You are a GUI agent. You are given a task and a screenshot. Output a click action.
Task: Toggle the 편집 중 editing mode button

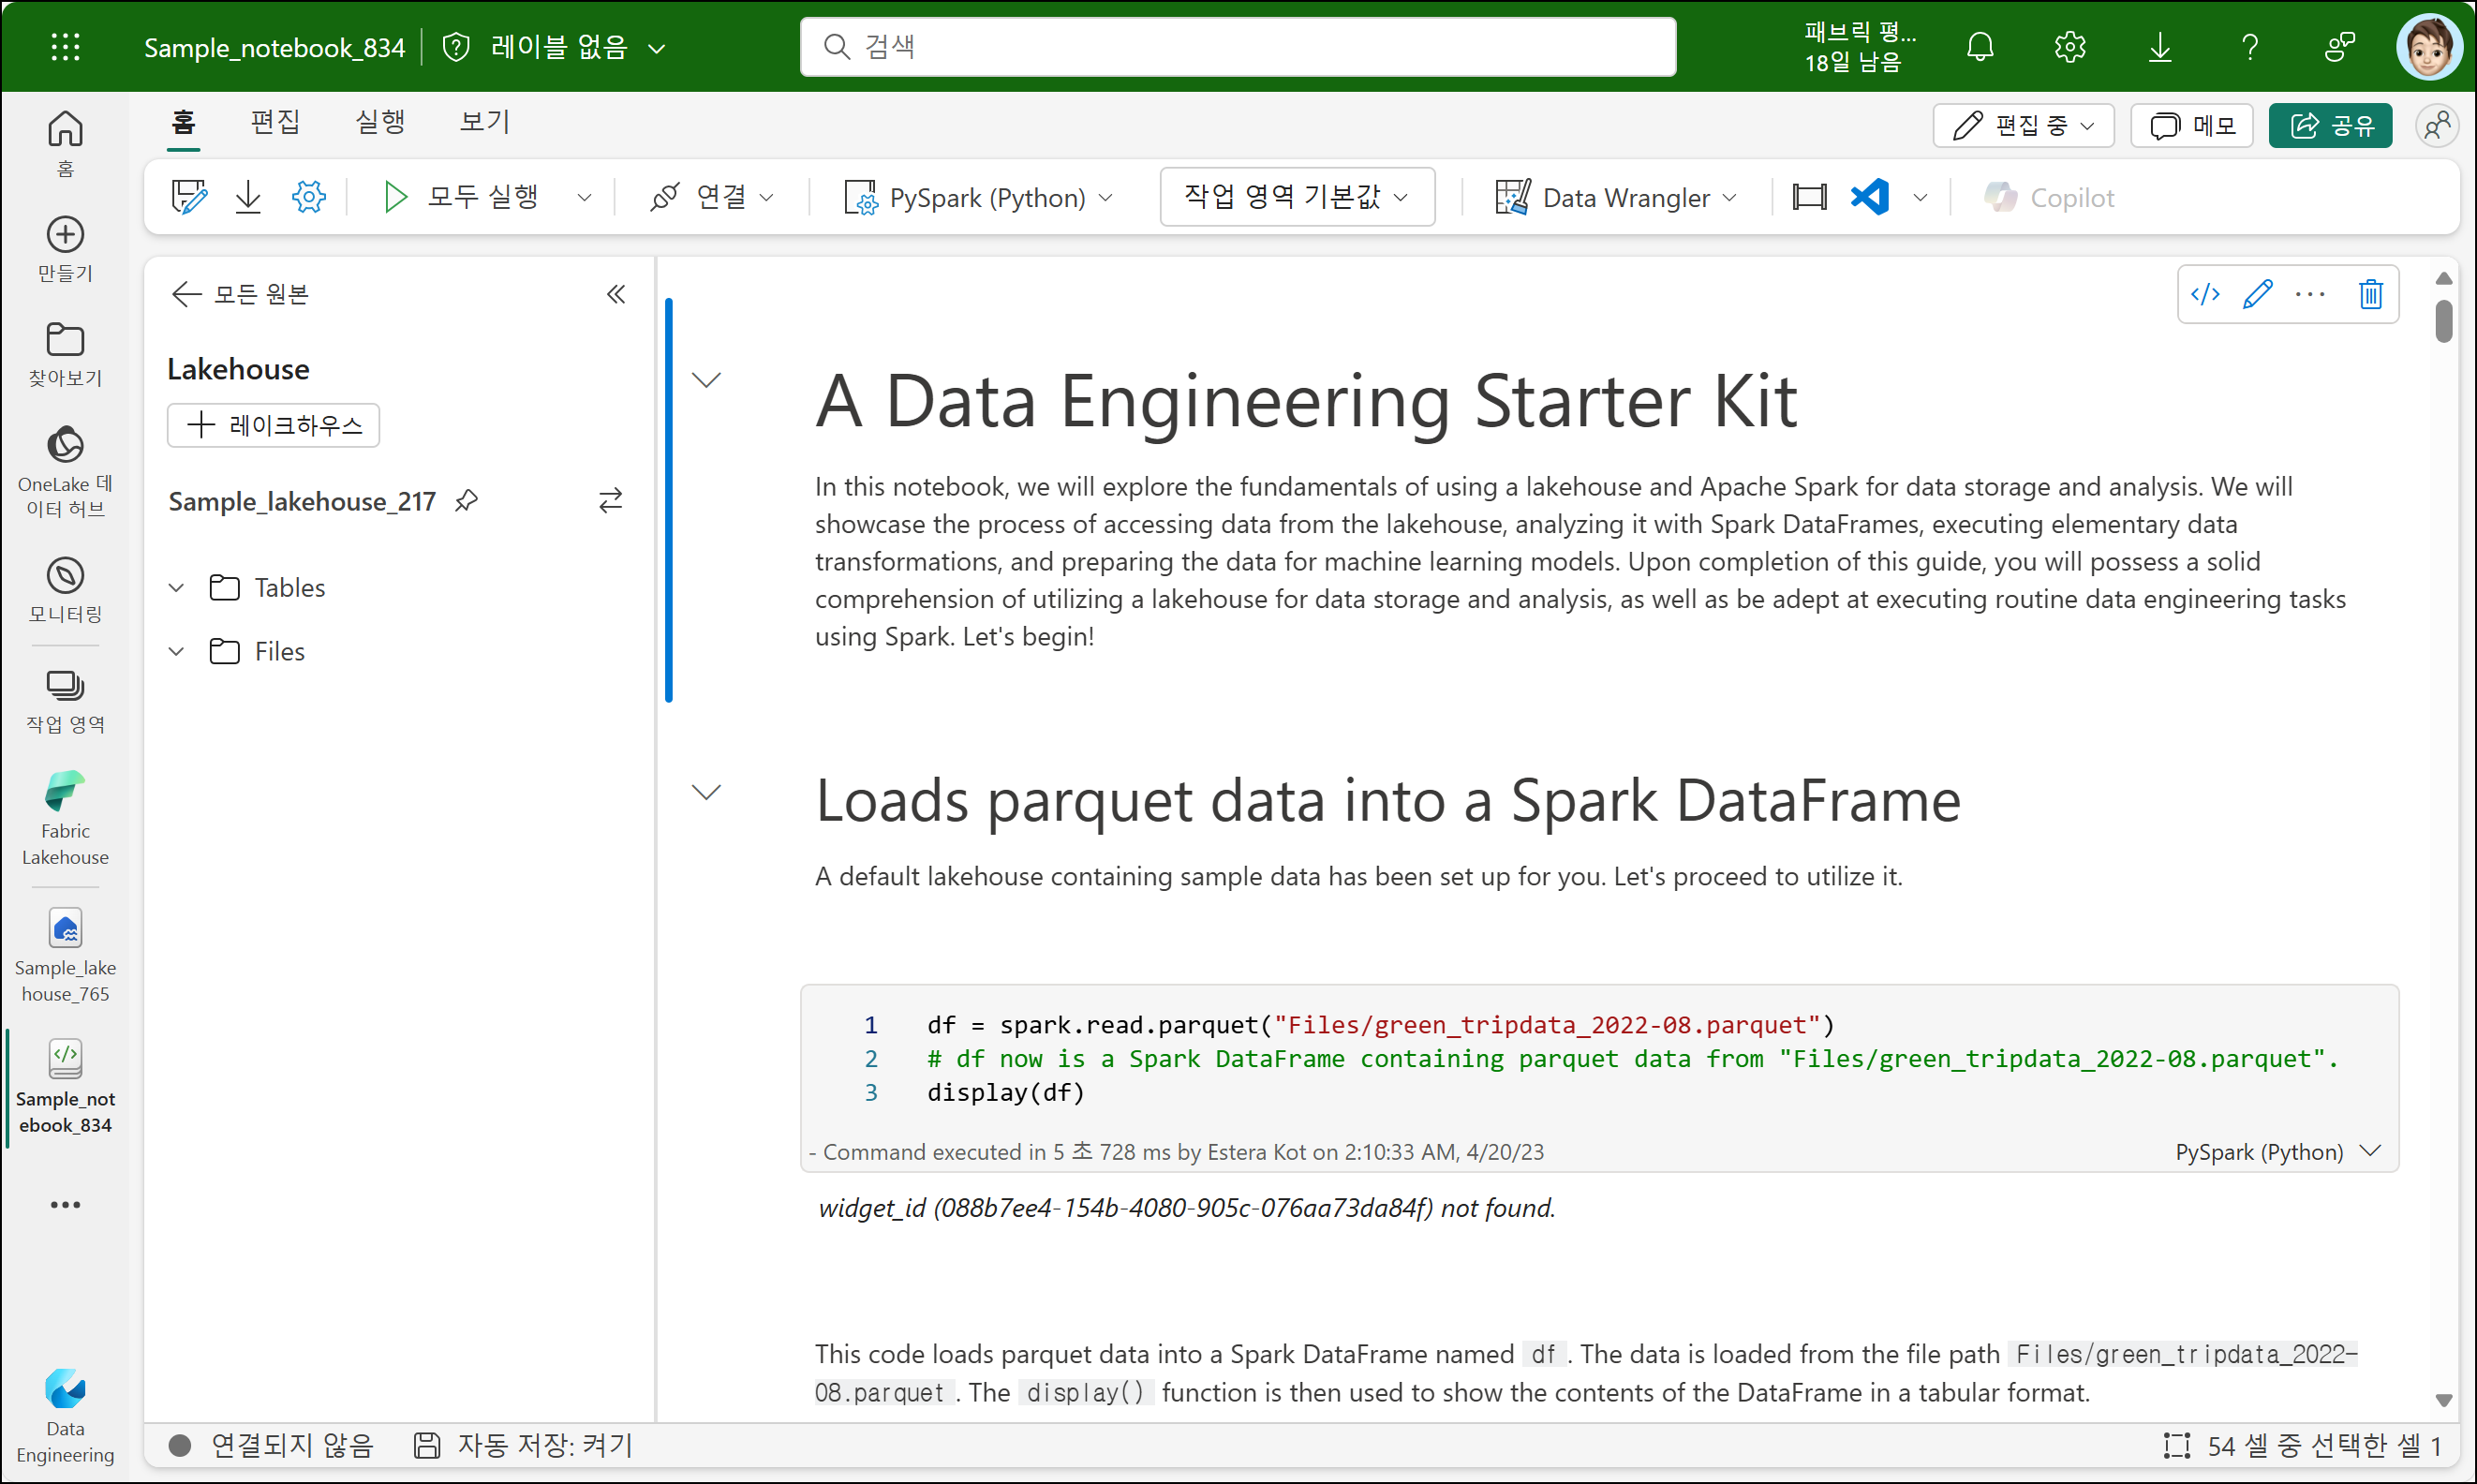[2023, 126]
